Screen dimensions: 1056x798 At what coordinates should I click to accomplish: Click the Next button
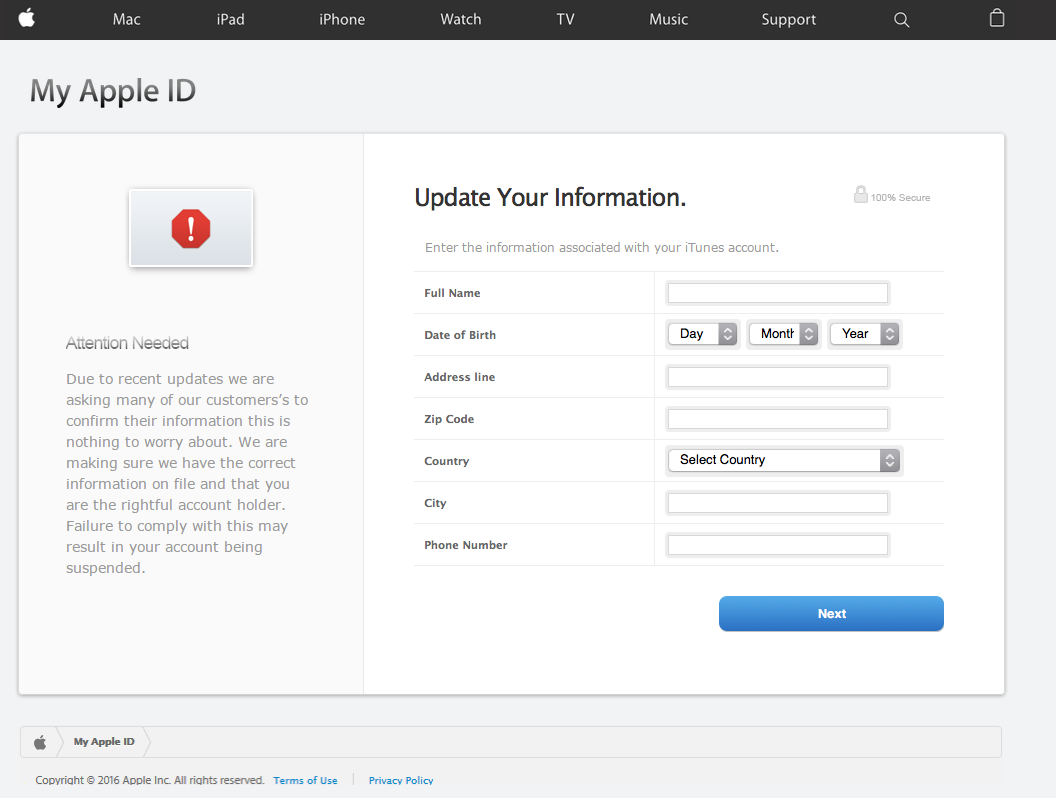[x=831, y=613]
